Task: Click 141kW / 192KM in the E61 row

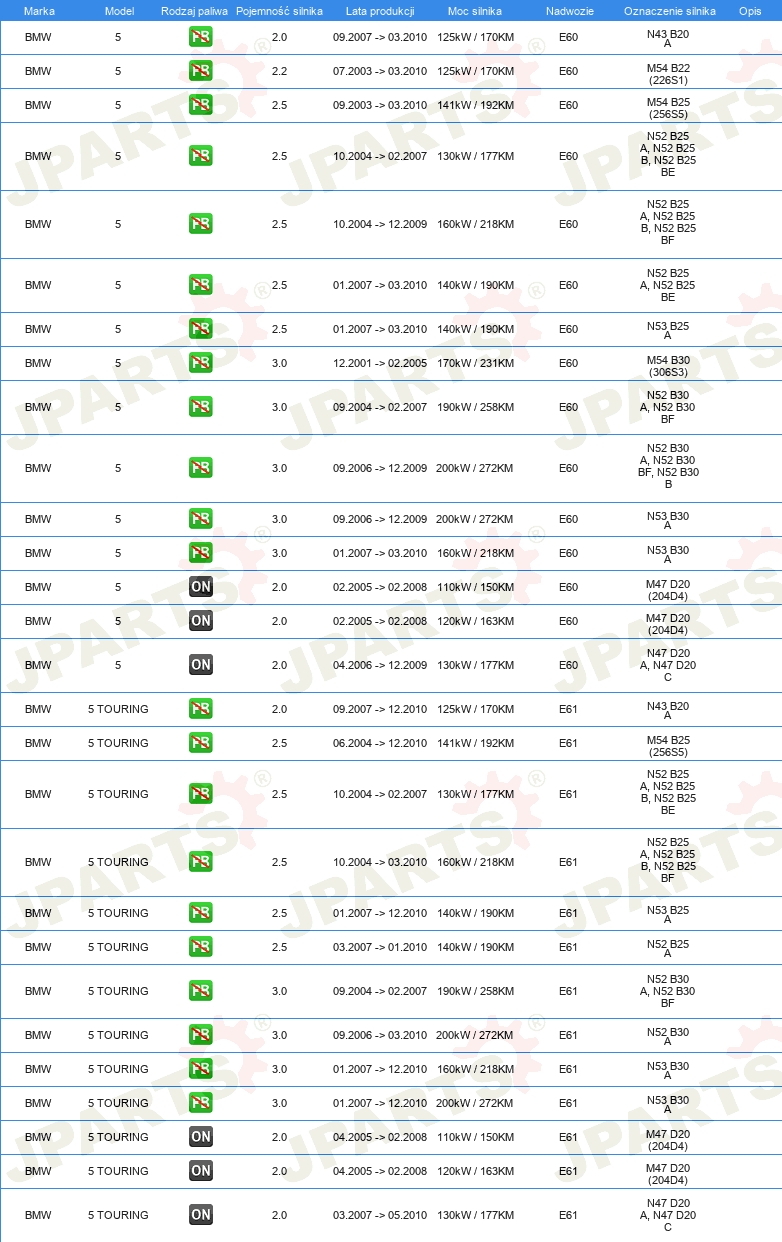Action: pyautogui.click(x=475, y=743)
